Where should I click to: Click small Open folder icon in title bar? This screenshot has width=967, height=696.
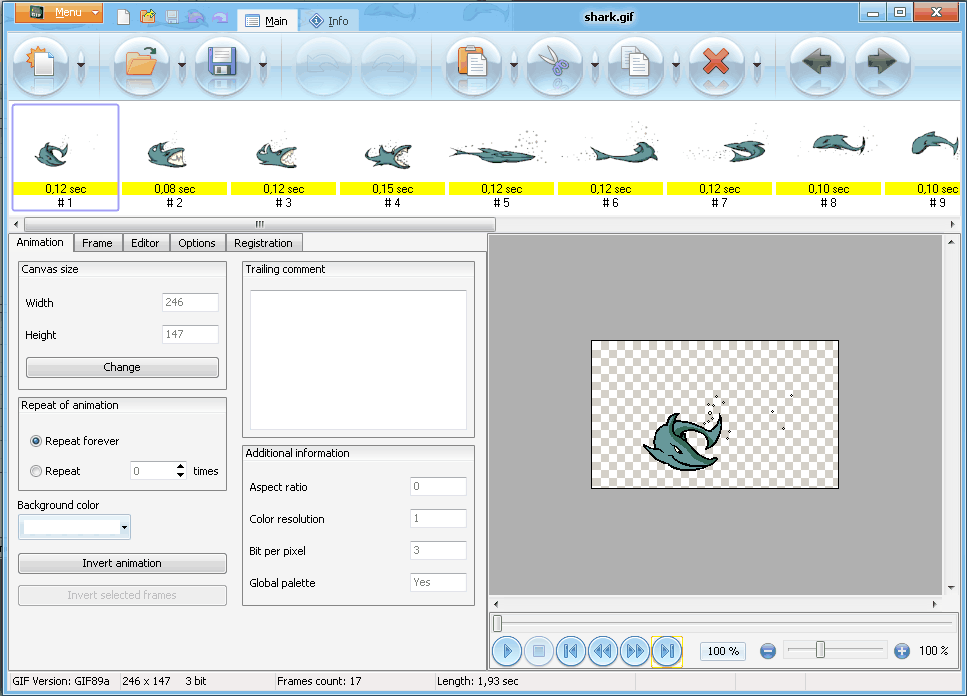[148, 17]
